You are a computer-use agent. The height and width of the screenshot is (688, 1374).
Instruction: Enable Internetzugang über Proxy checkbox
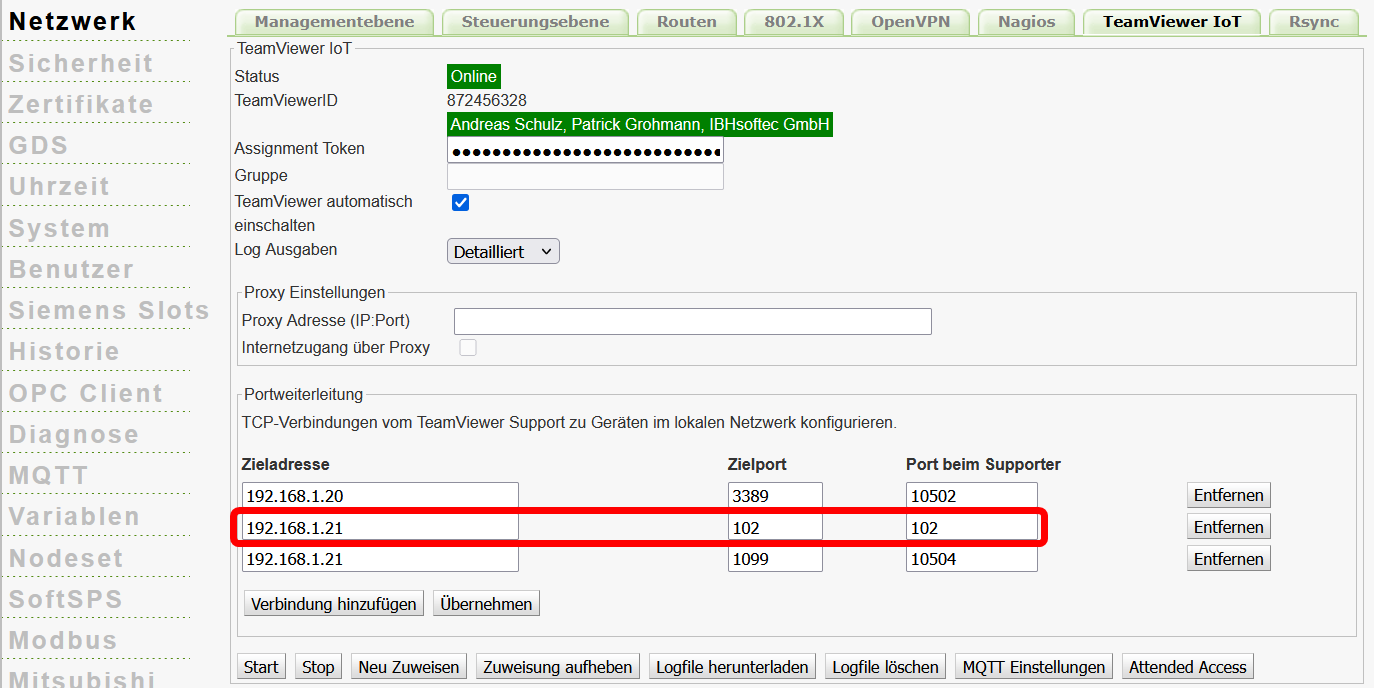pyautogui.click(x=468, y=348)
